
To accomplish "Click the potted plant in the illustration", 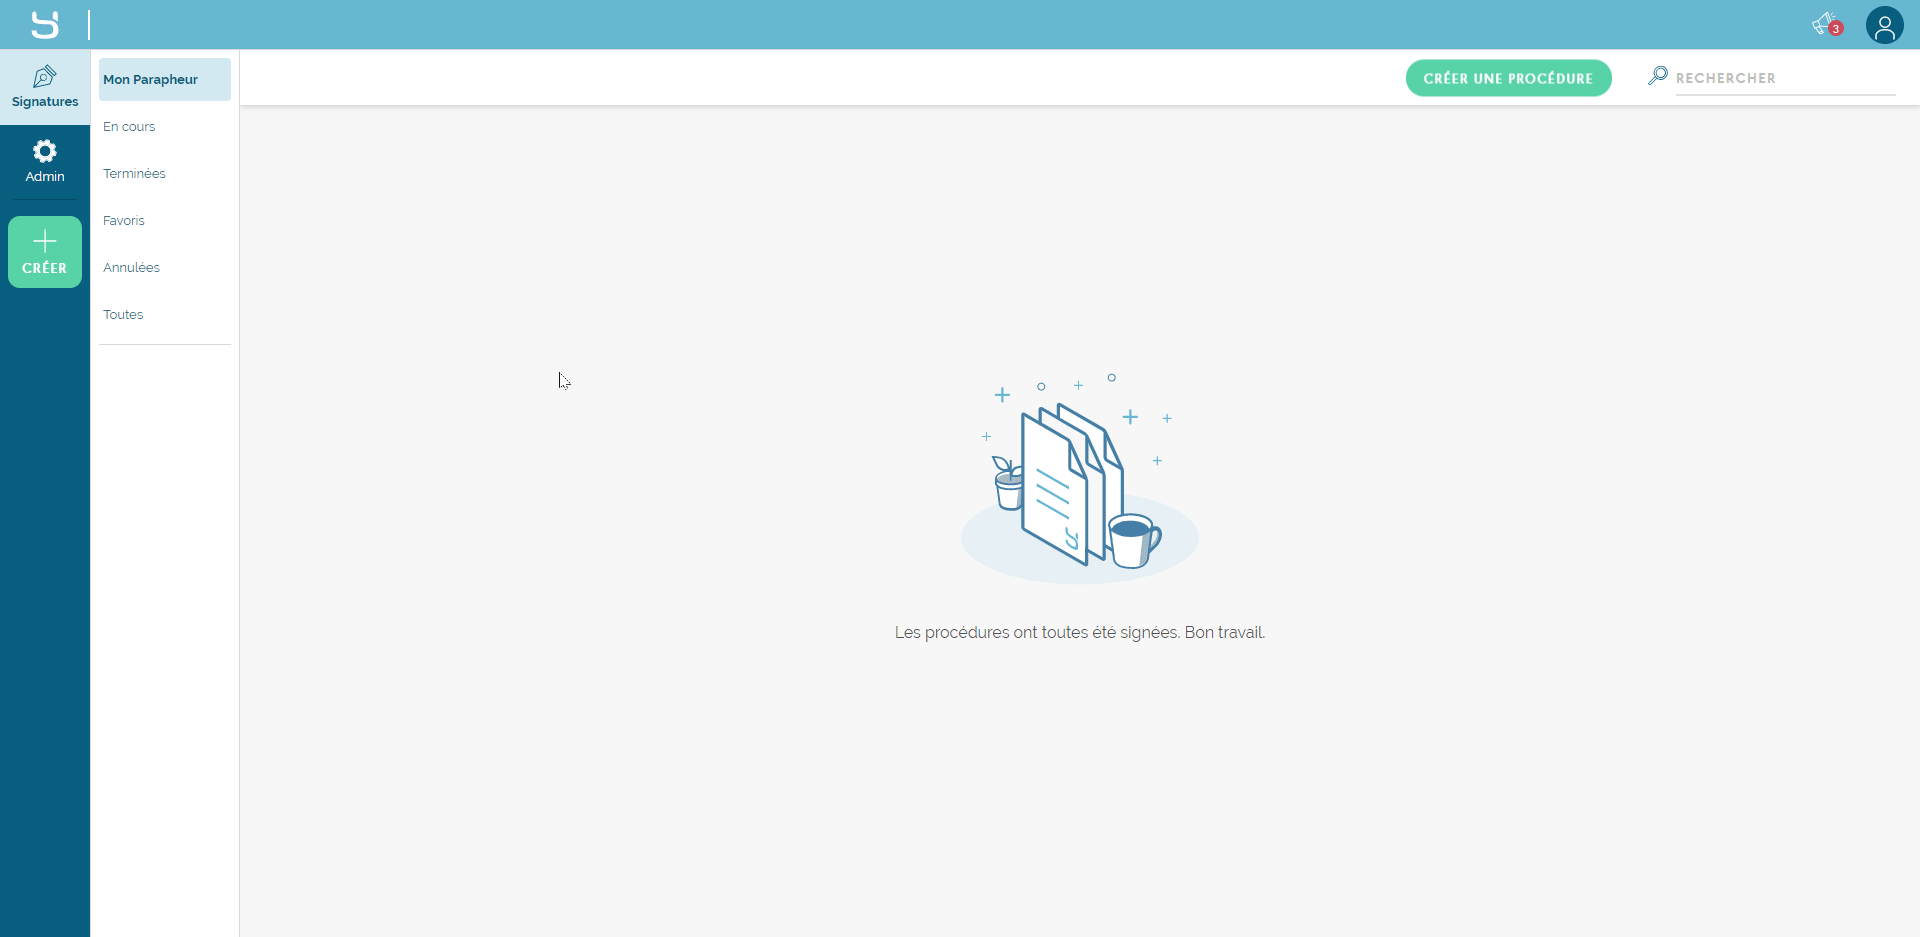I will point(1008,483).
